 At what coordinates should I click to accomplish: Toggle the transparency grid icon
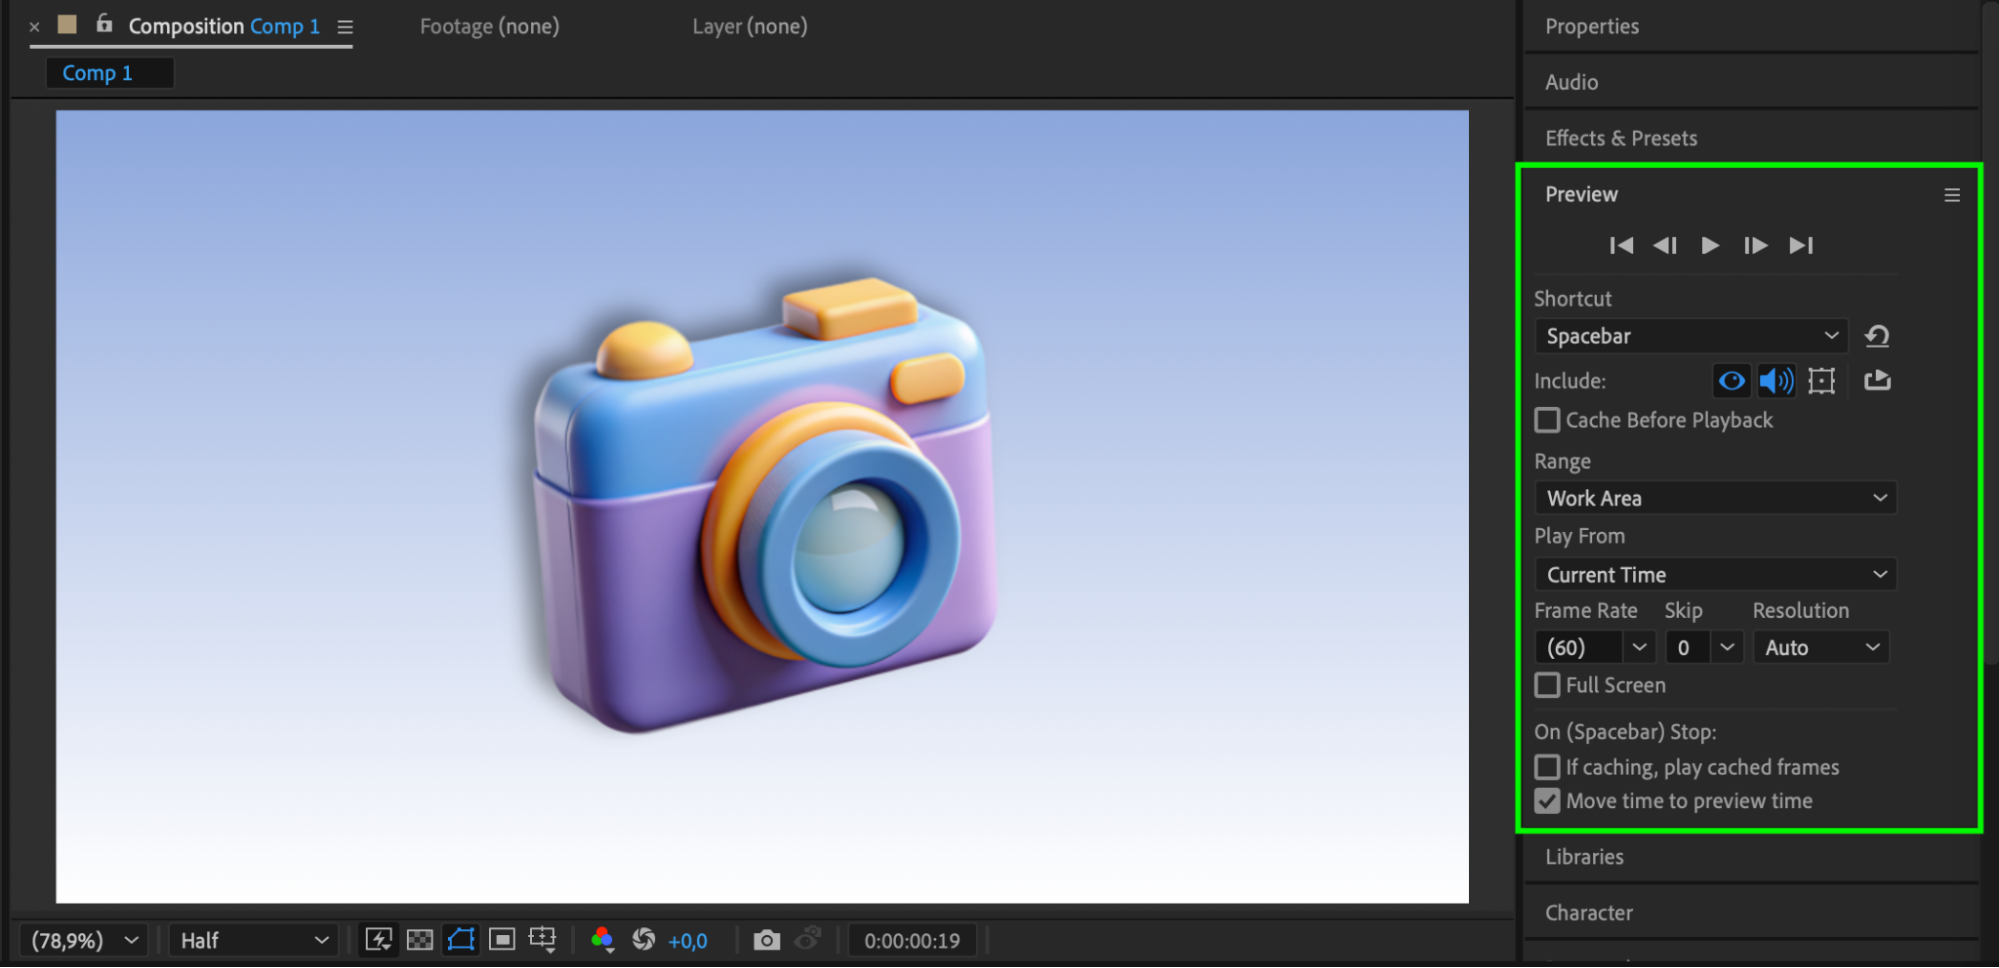click(x=420, y=940)
